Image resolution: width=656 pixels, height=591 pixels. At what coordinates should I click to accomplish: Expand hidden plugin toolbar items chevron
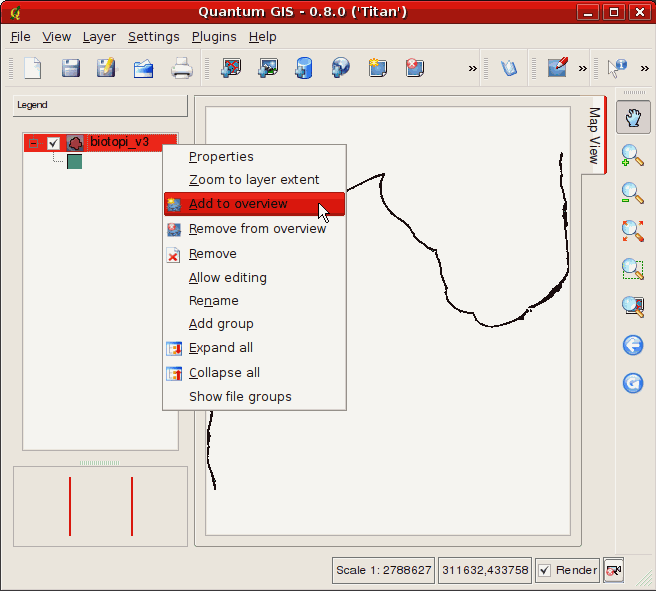pyautogui.click(x=583, y=68)
